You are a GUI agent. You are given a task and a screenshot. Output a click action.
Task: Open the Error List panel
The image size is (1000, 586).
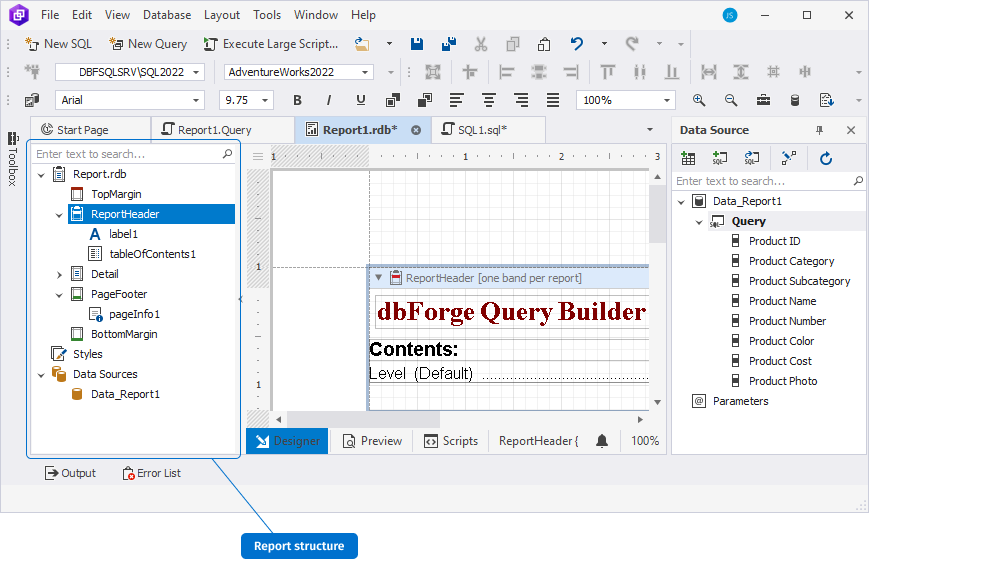tap(151, 473)
